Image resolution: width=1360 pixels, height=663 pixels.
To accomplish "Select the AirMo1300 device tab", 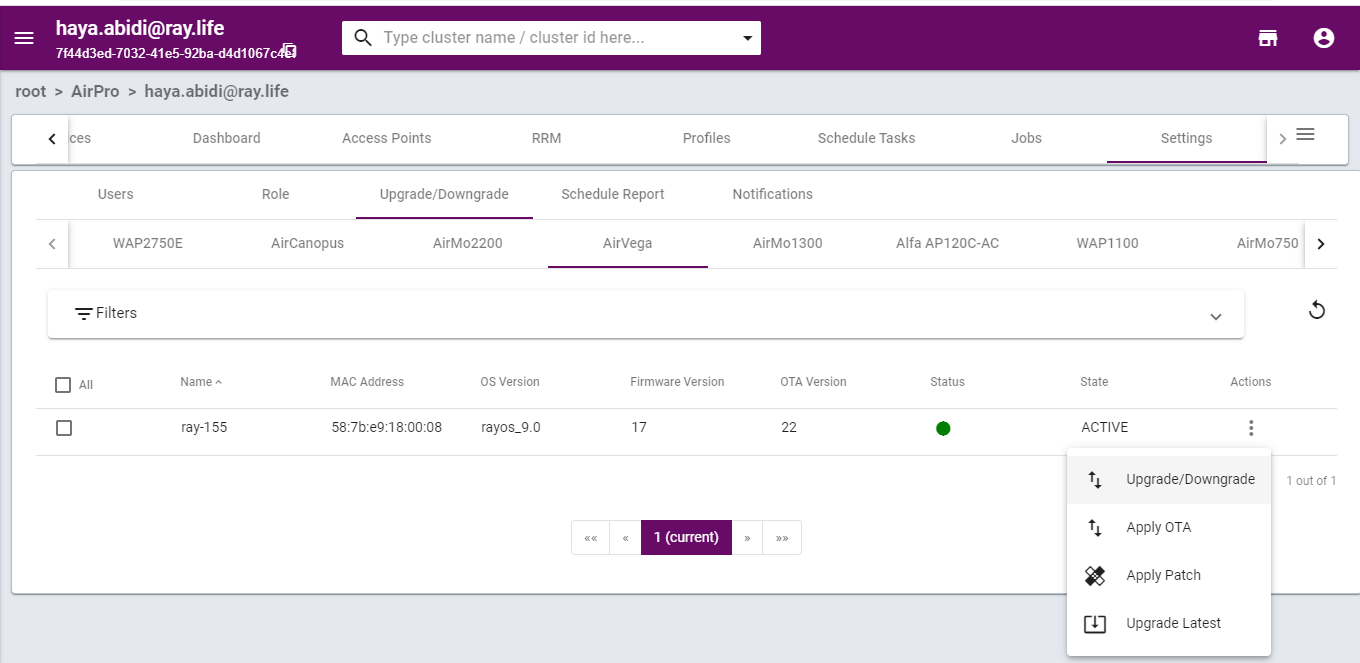I will coord(788,243).
